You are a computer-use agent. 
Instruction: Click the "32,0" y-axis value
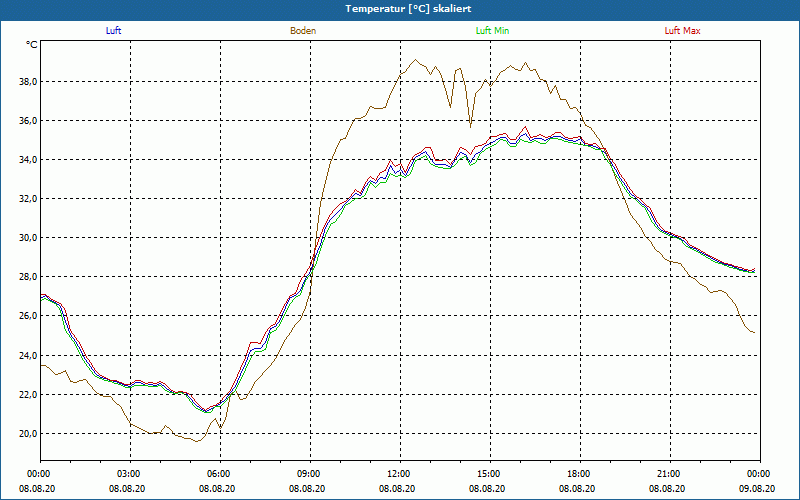click(29, 199)
